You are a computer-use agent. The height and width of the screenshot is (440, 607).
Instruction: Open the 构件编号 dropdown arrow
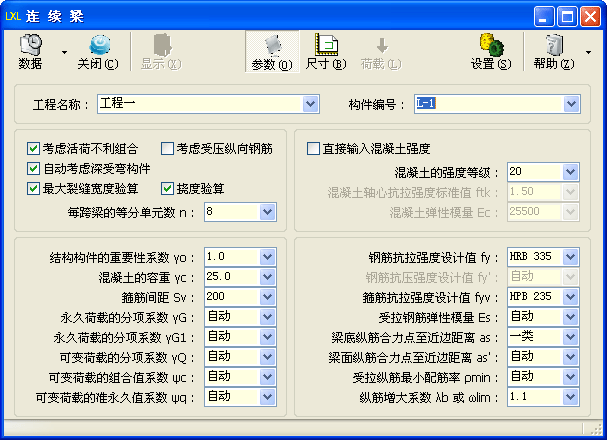pyautogui.click(x=571, y=104)
